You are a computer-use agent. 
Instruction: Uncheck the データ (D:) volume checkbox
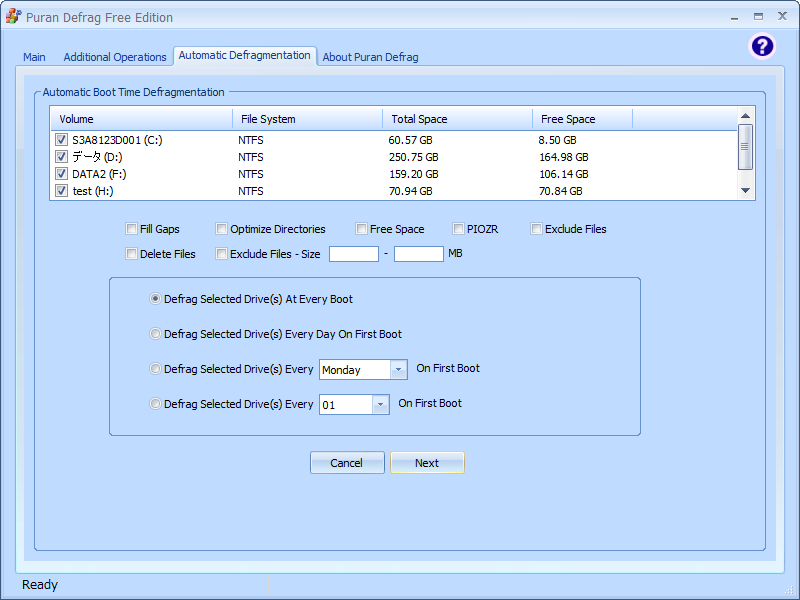click(x=61, y=157)
